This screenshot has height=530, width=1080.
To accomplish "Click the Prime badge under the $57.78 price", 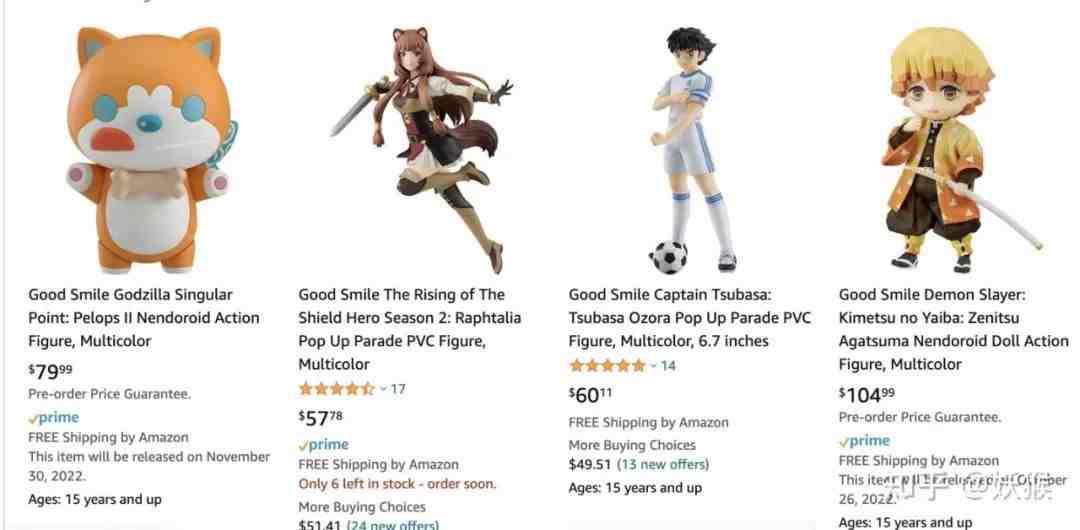I will (x=324, y=445).
